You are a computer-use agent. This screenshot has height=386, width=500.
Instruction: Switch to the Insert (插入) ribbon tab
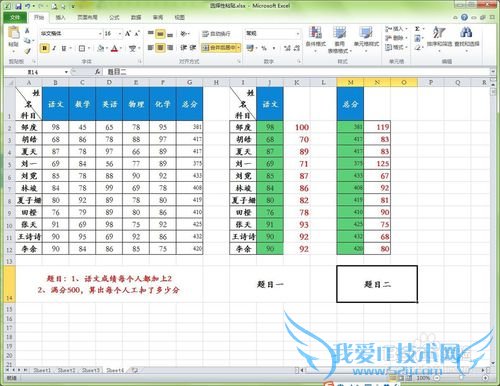[60, 17]
